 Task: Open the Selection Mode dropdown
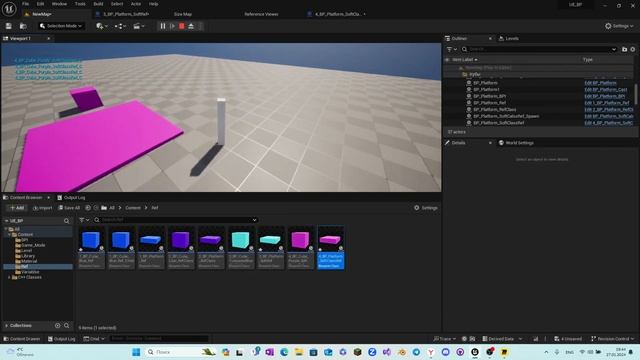pos(61,26)
